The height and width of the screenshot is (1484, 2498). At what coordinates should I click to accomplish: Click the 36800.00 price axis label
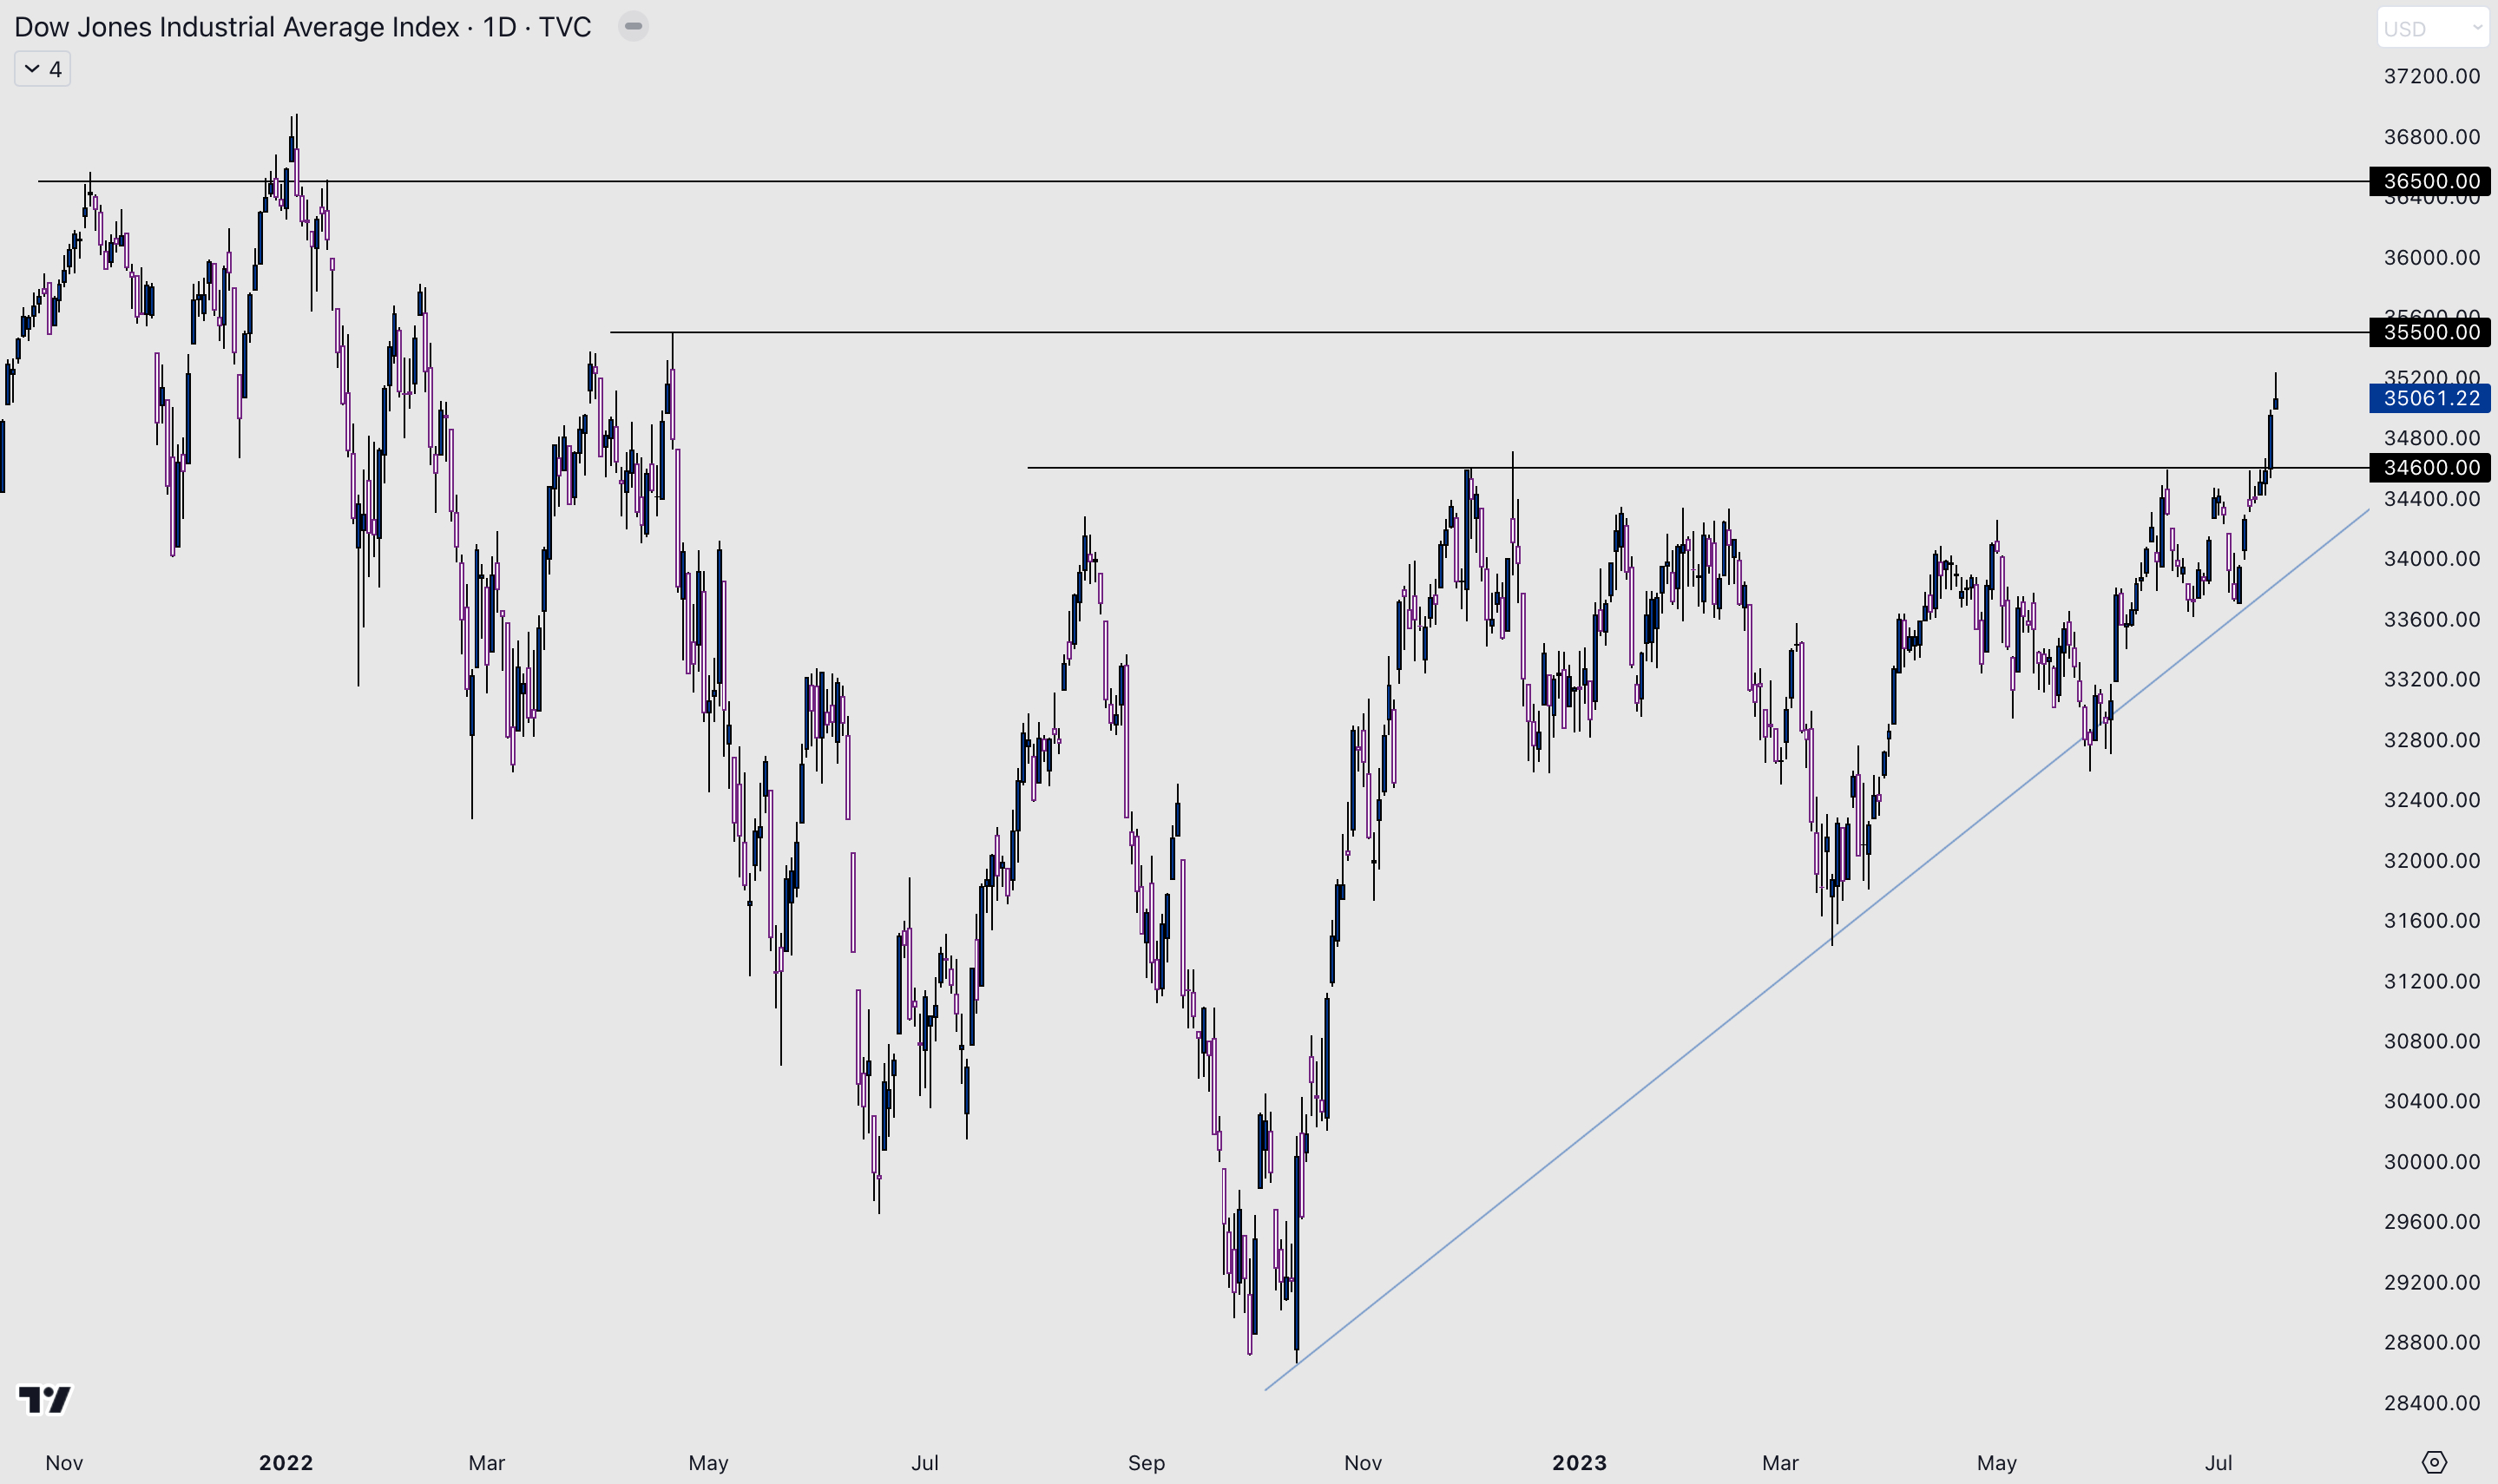point(2432,136)
